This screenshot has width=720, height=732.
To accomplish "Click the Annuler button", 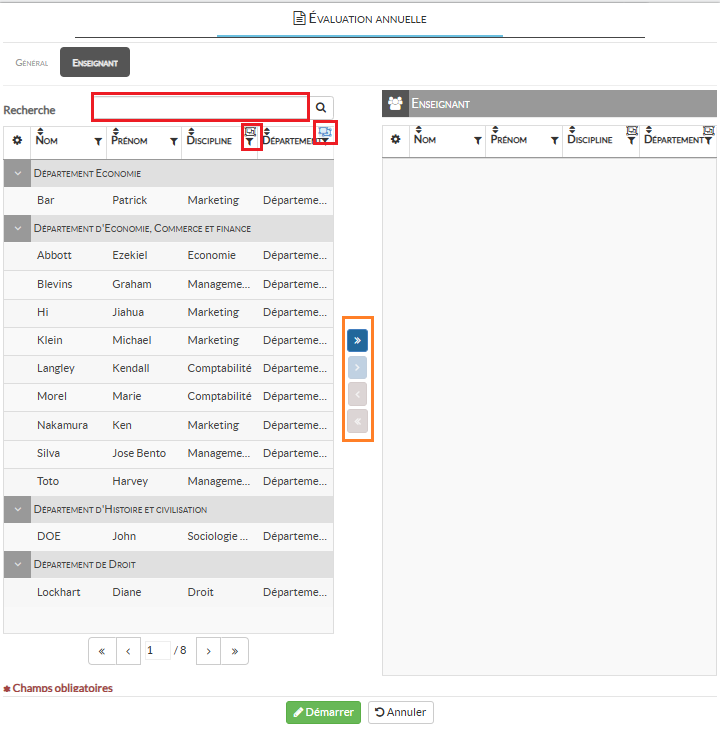I will click(400, 713).
